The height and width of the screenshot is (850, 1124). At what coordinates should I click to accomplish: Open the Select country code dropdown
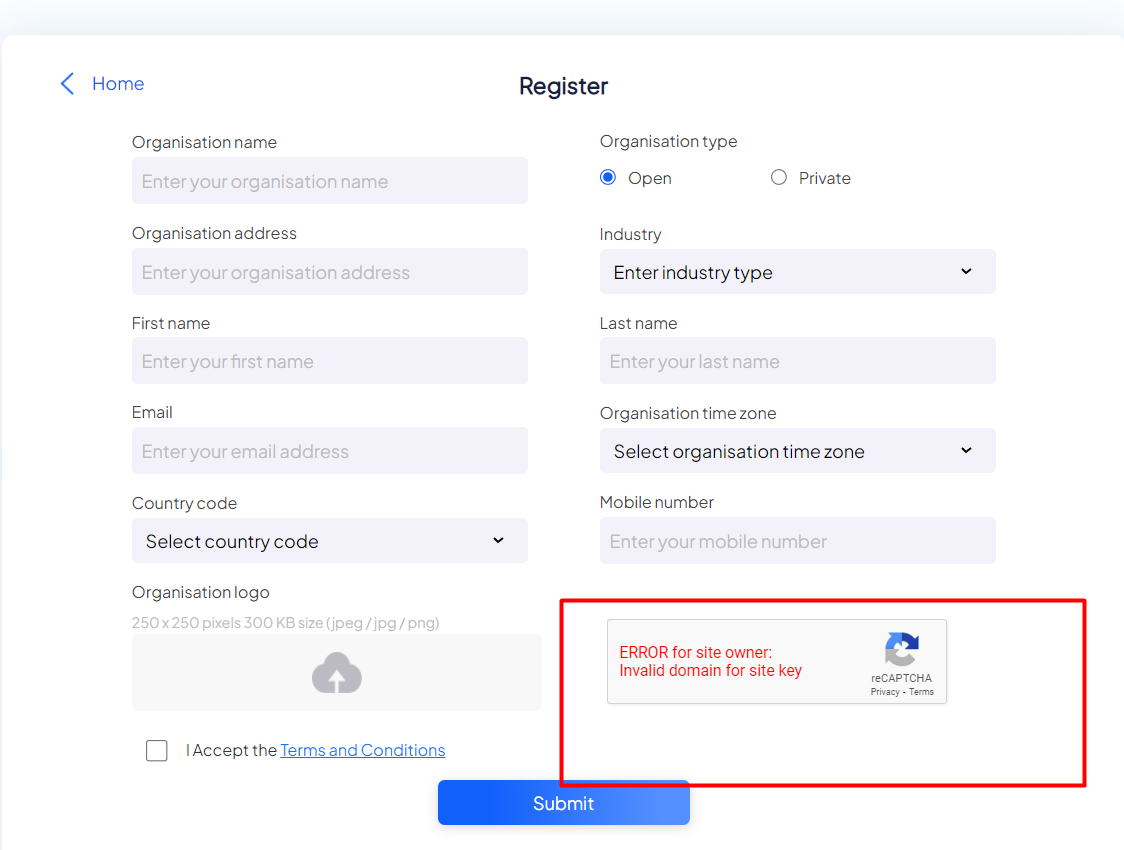point(329,541)
